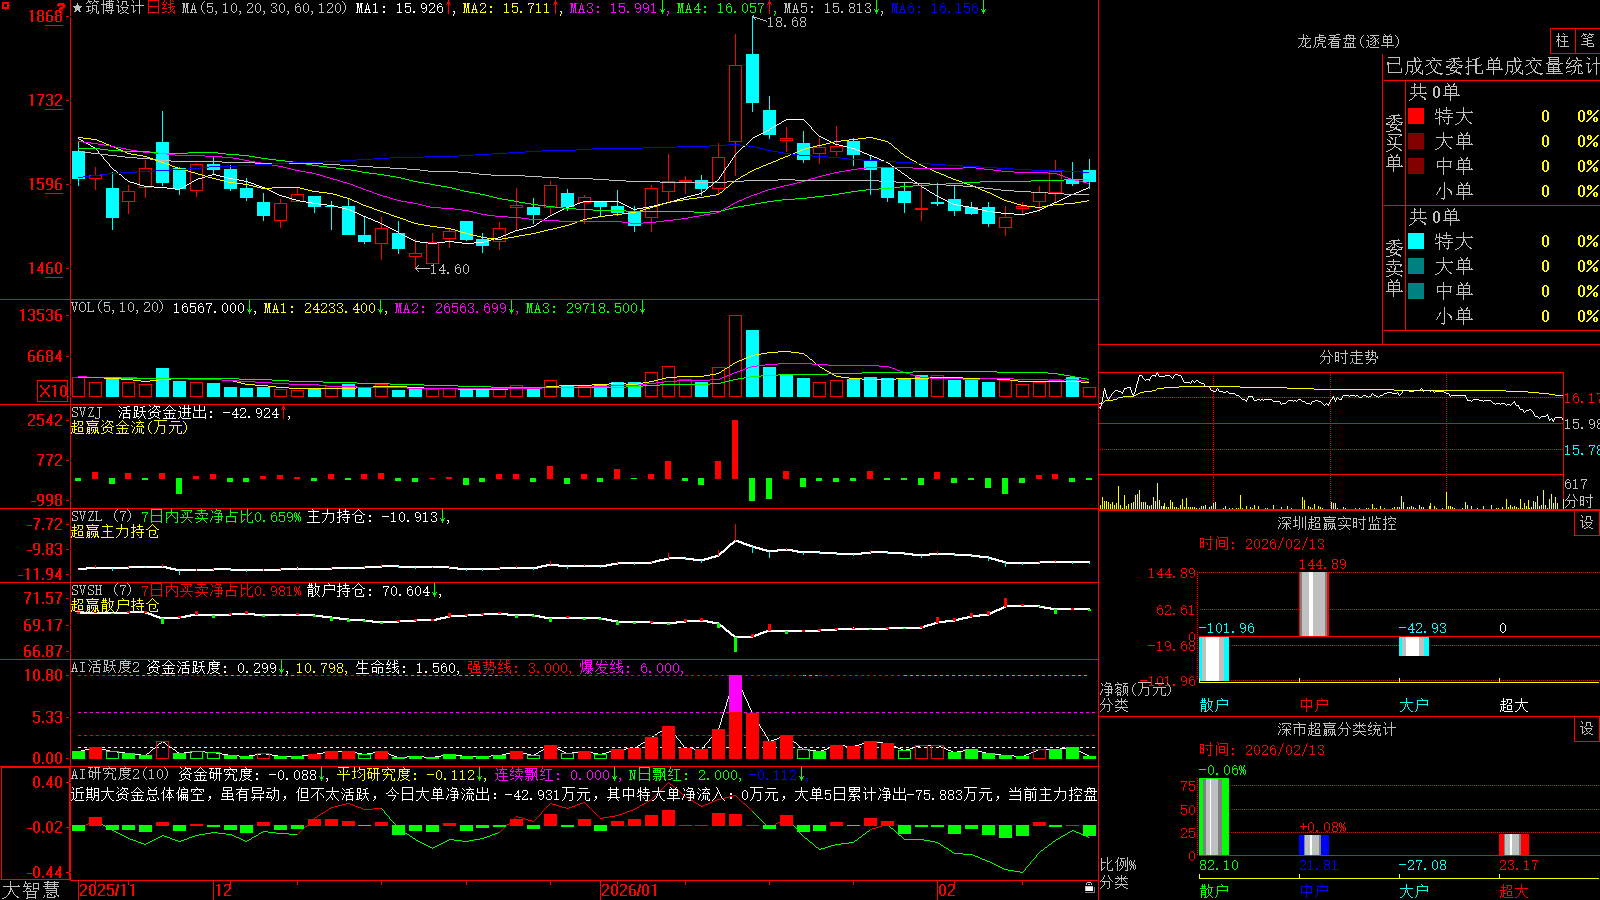The height and width of the screenshot is (900, 1600).
Task: Click SVZJ indicator name
Action: tap(87, 412)
